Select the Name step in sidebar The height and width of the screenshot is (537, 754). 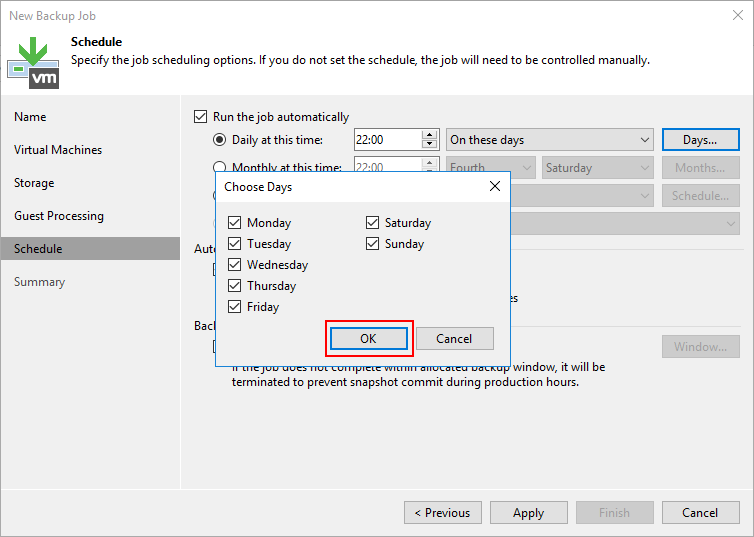(x=30, y=117)
